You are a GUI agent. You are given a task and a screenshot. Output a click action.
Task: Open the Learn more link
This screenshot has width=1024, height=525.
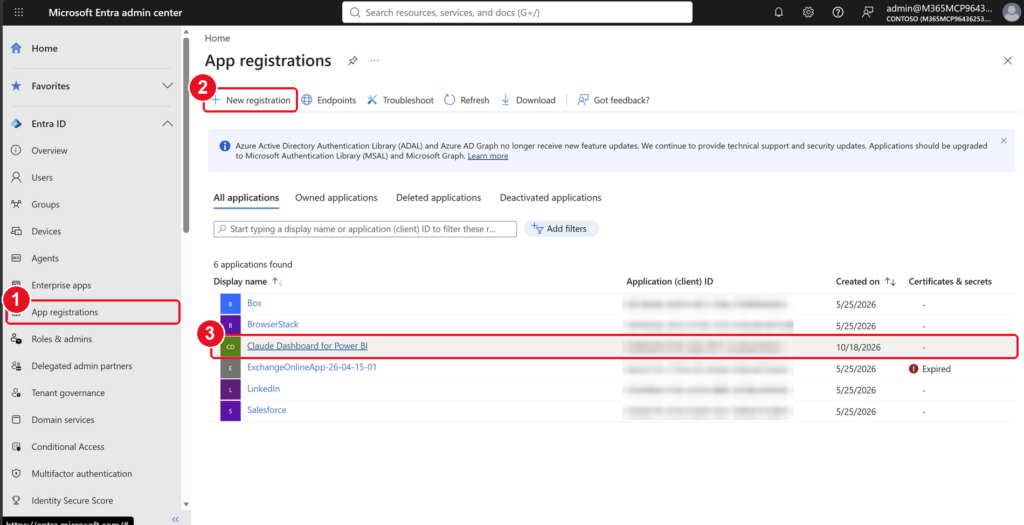tap(488, 156)
